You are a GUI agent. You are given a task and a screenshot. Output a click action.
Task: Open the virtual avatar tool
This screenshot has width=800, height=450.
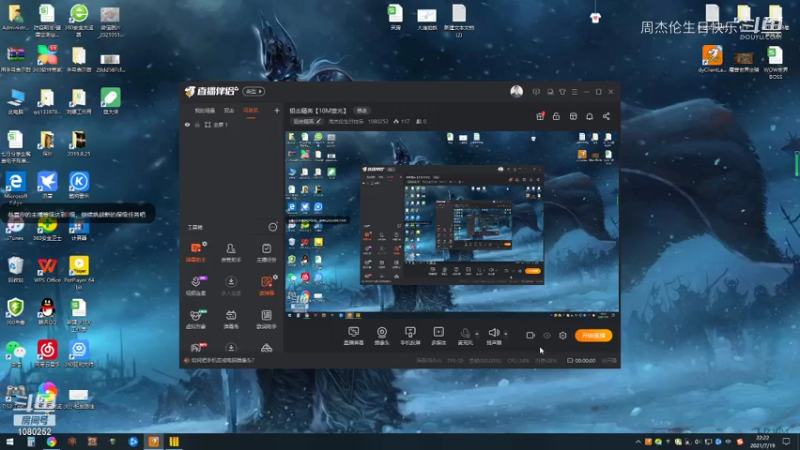196,319
